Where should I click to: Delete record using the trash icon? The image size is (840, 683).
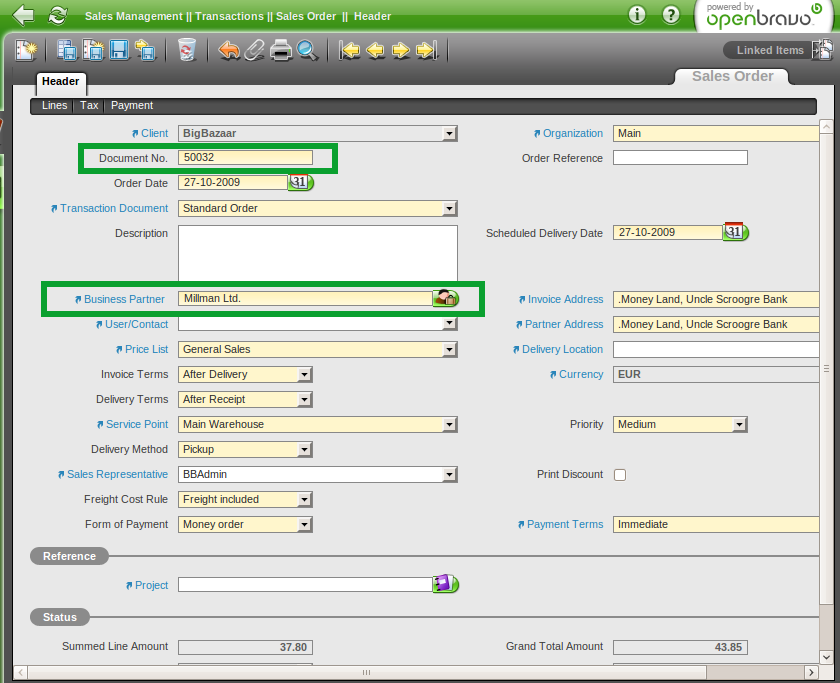tap(187, 50)
